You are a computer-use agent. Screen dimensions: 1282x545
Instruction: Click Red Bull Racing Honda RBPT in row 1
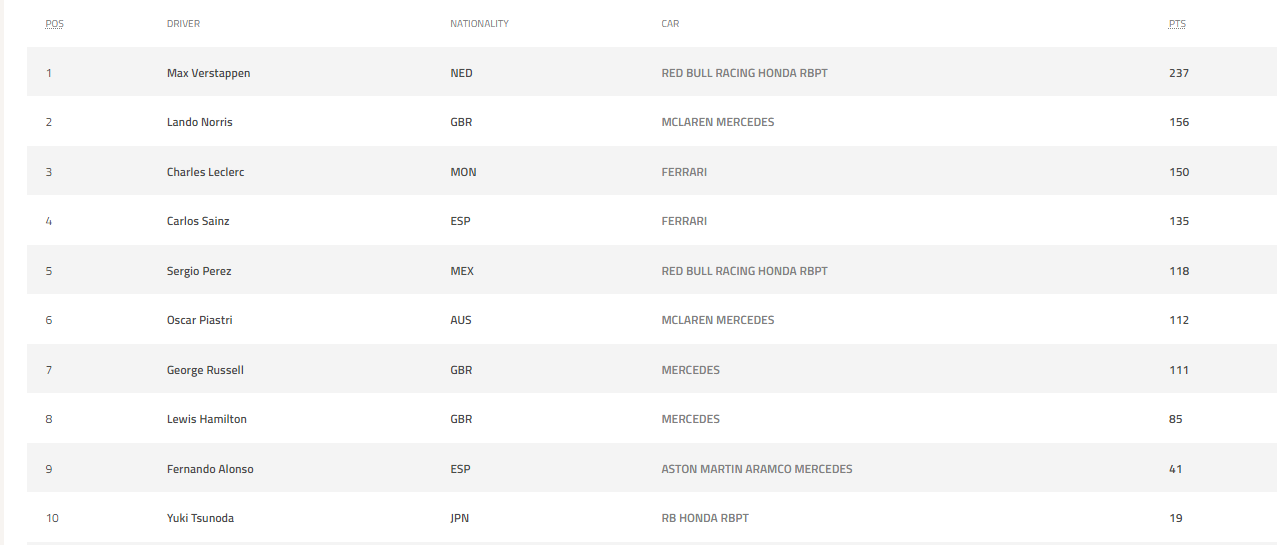pyautogui.click(x=744, y=73)
